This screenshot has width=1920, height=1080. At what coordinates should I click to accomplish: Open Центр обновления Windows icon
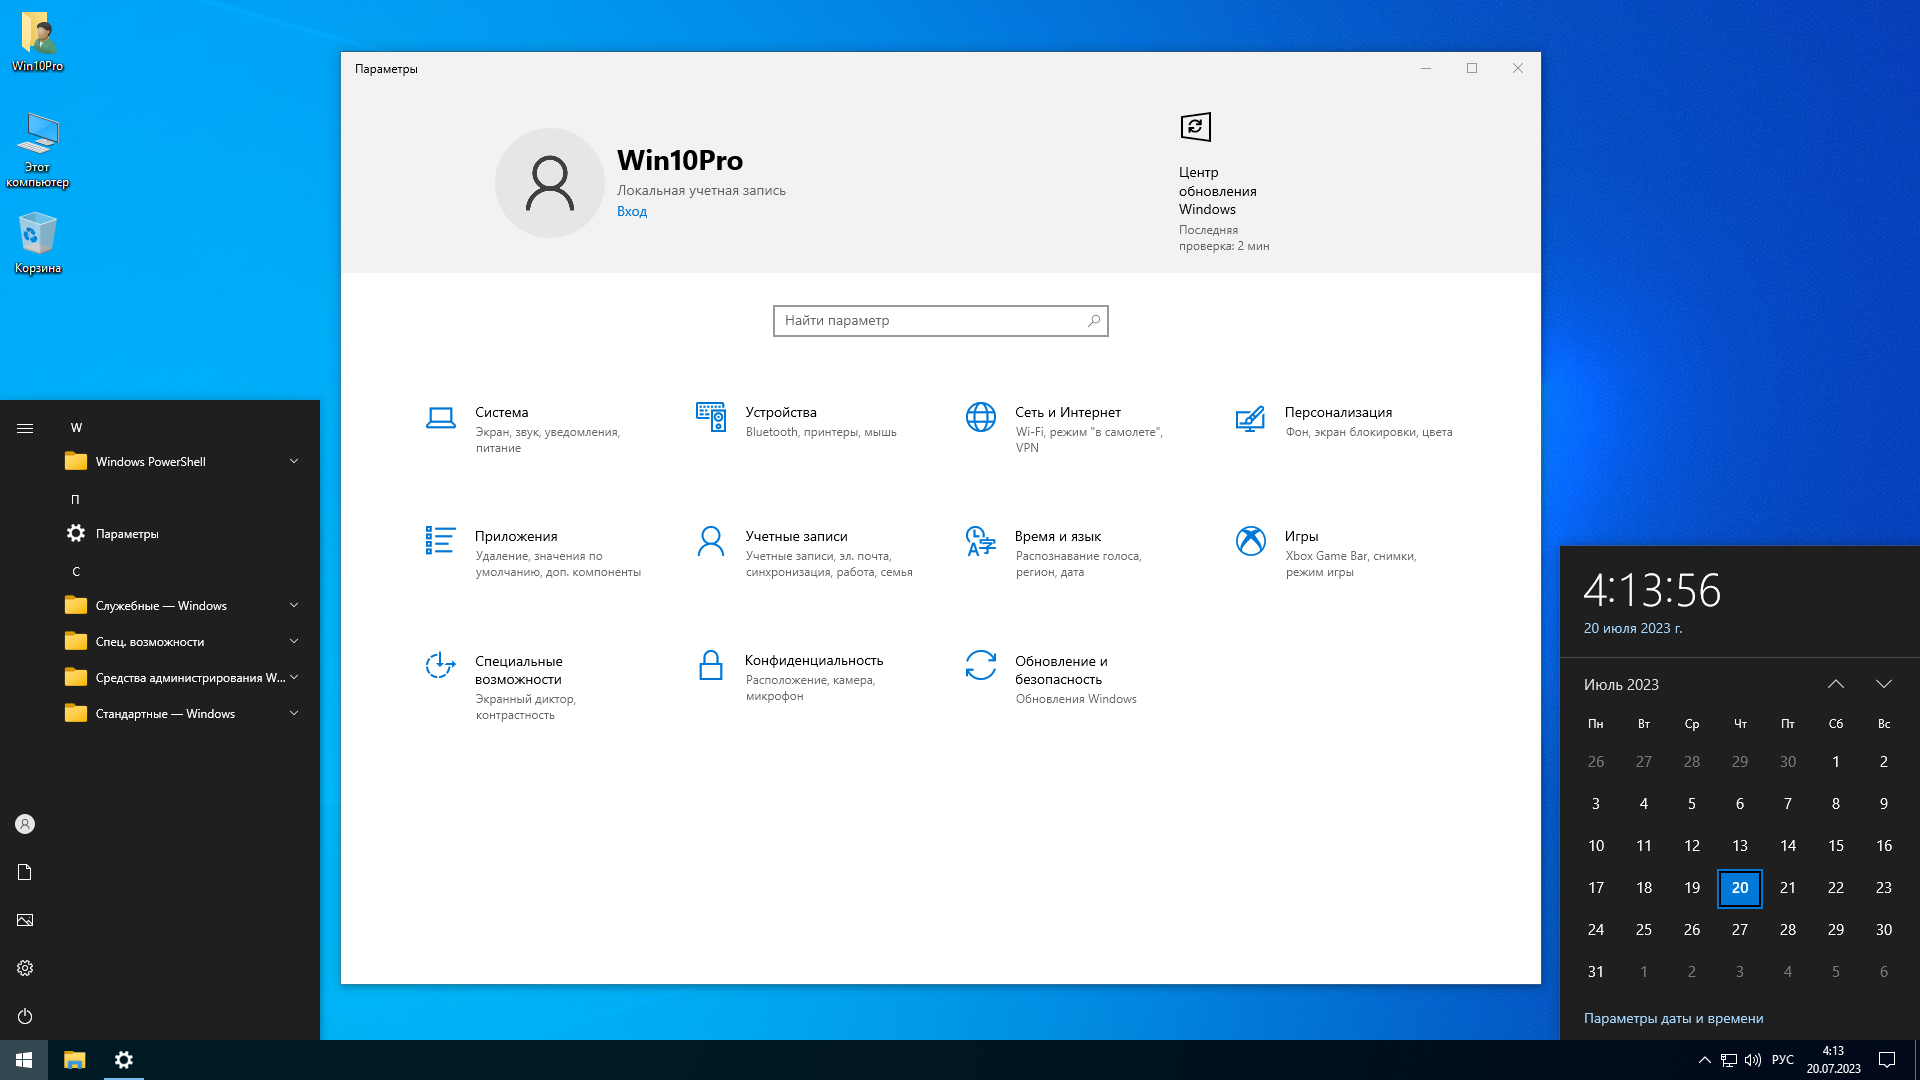click(x=1195, y=127)
